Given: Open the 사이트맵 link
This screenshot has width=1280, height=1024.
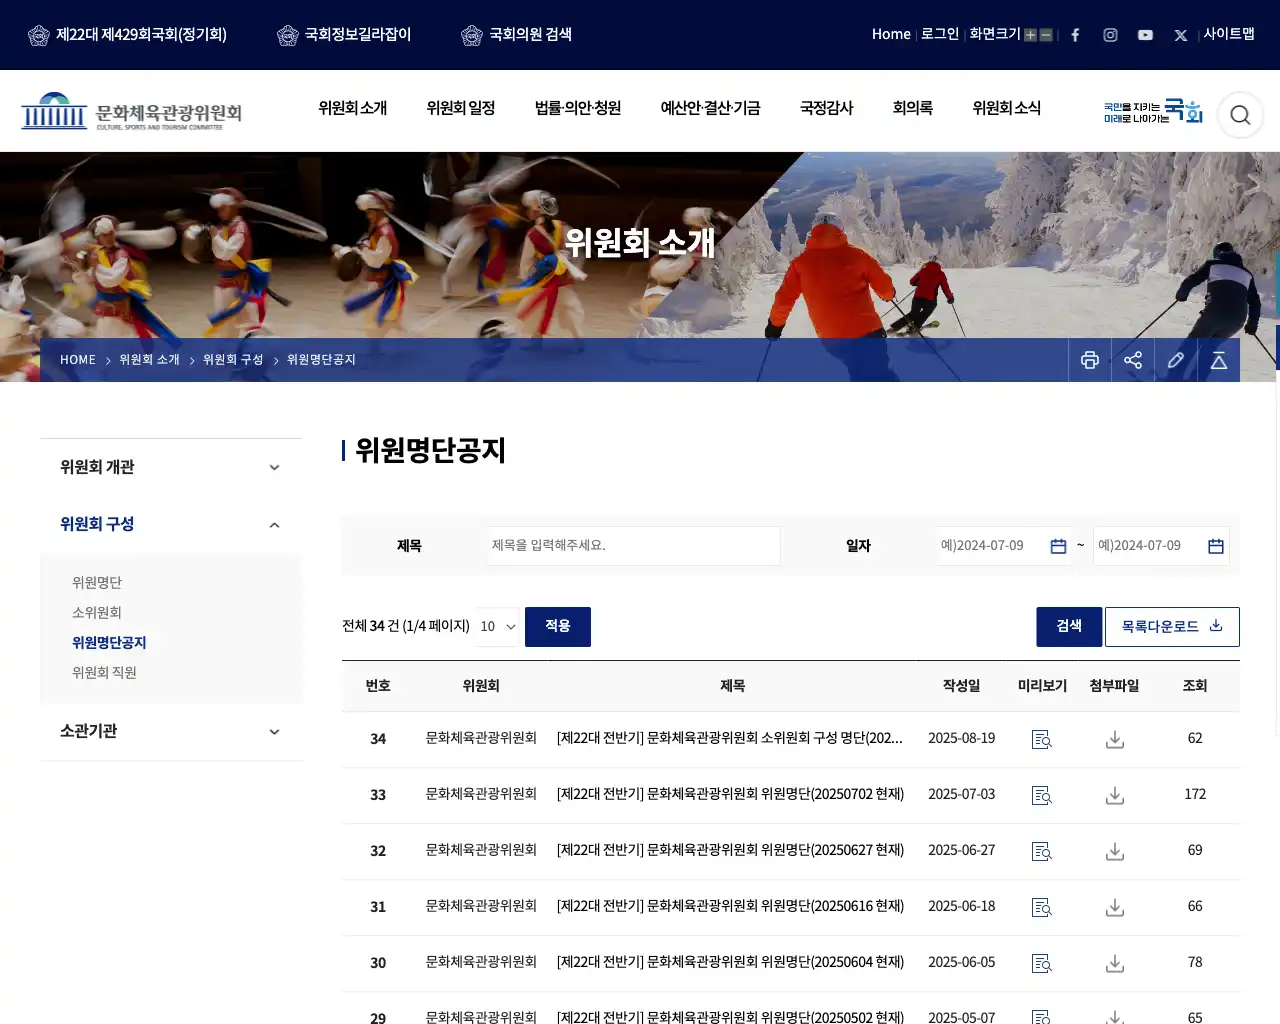Looking at the screenshot, I should [x=1229, y=34].
